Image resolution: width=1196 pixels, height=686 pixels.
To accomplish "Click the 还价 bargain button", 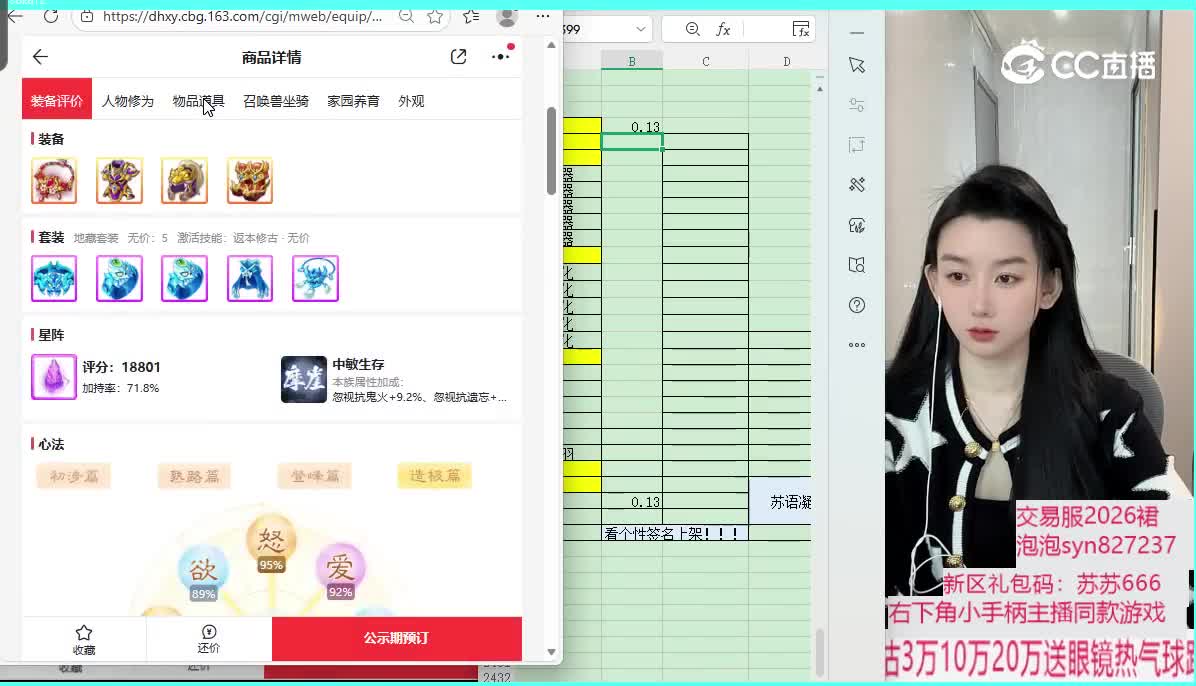I will tap(208, 639).
